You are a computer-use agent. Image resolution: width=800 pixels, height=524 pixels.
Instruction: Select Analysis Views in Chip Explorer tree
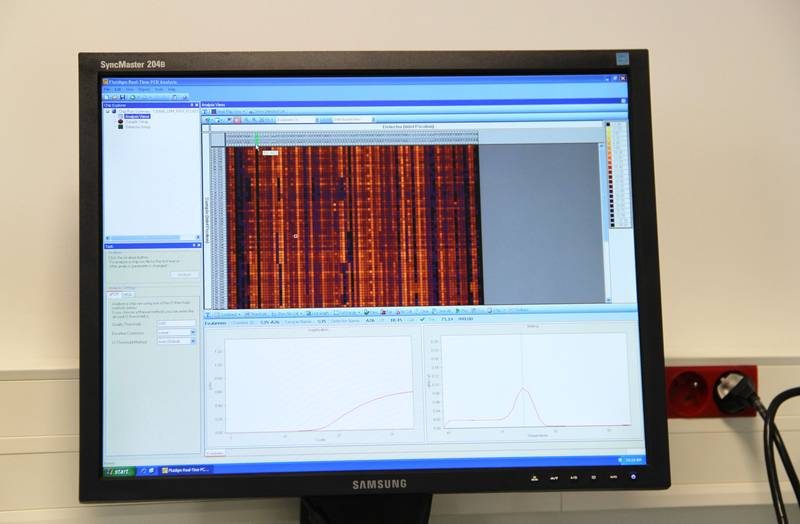coord(138,116)
